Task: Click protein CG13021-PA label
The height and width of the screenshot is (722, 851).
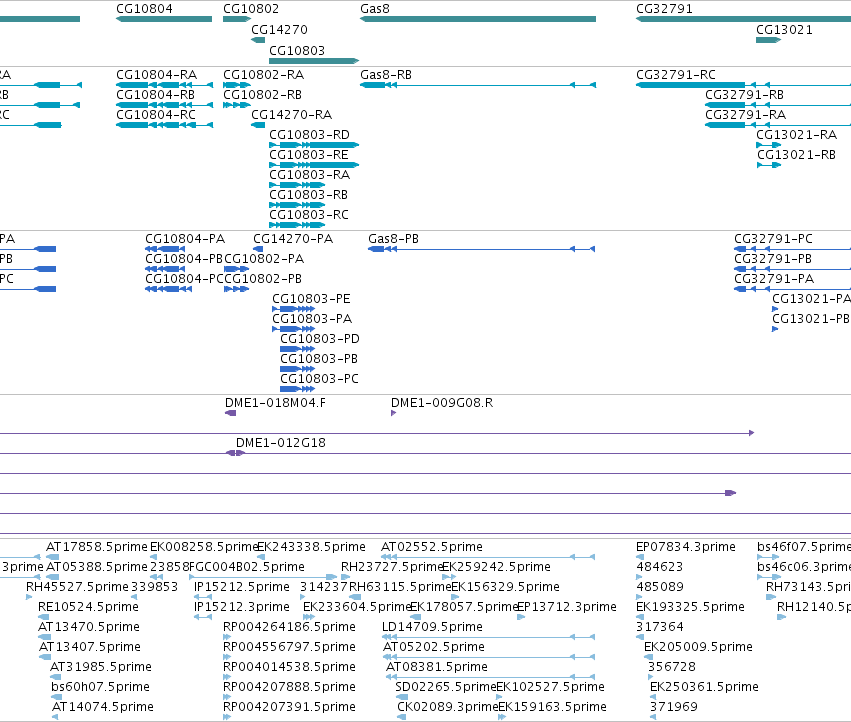Action: [x=811, y=299]
